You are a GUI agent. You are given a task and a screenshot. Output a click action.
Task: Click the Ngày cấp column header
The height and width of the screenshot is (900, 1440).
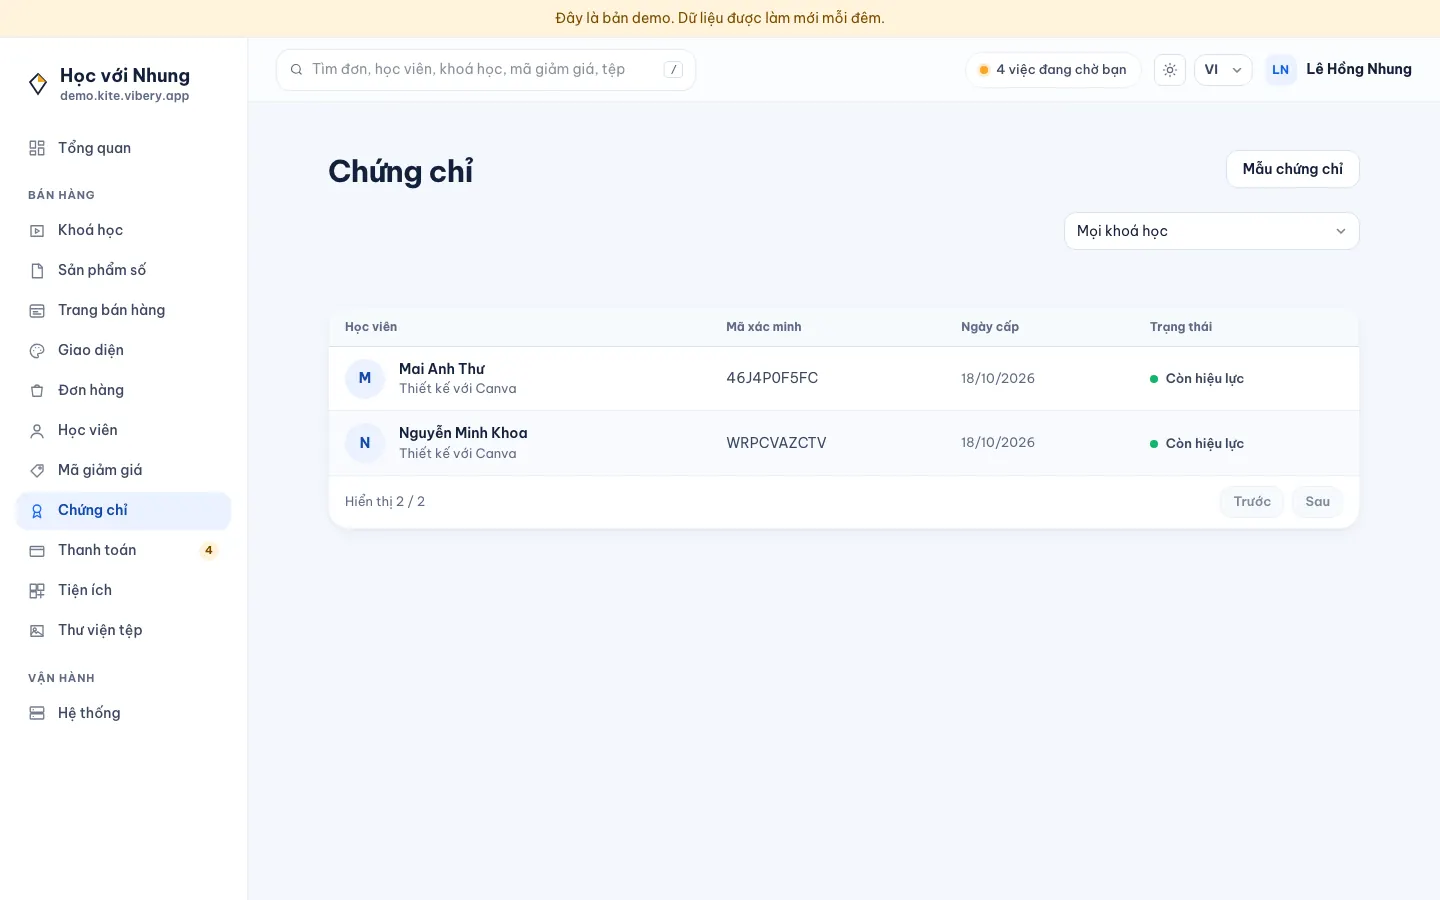[990, 327]
